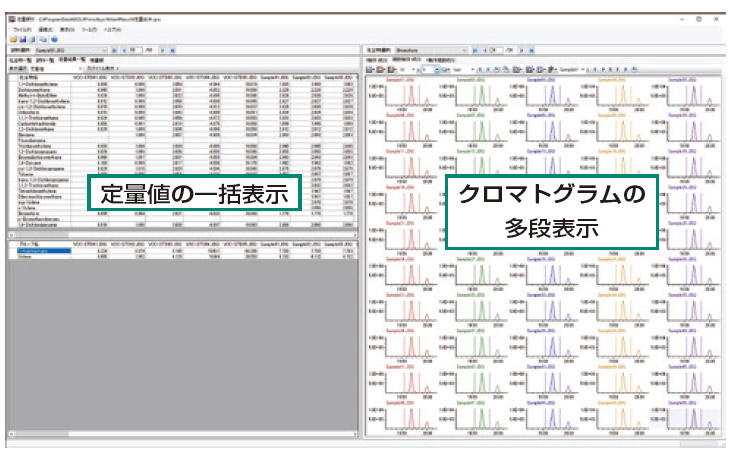Viewport: 733px width, 455px height.
Task: Open the ファイル menu
Action: (x=22, y=30)
